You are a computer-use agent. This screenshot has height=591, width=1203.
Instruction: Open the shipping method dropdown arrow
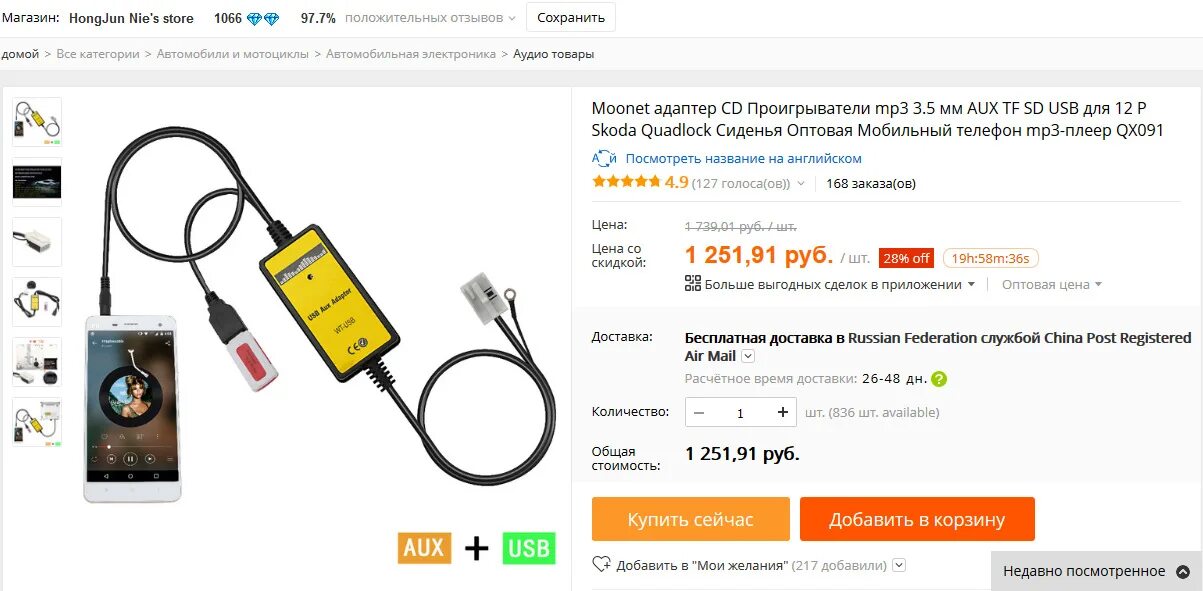coord(748,356)
